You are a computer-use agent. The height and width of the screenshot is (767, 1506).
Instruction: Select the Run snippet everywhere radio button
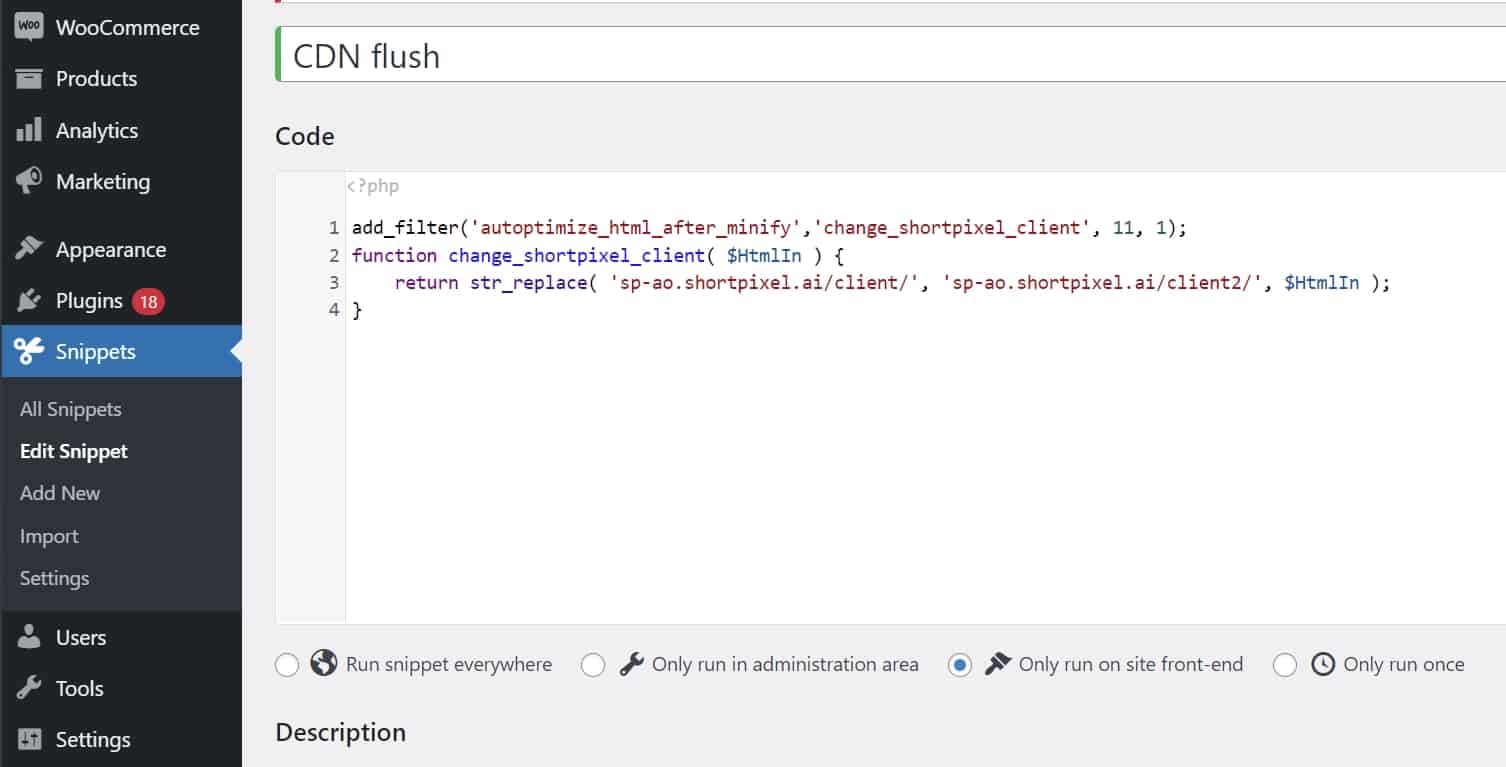point(287,665)
